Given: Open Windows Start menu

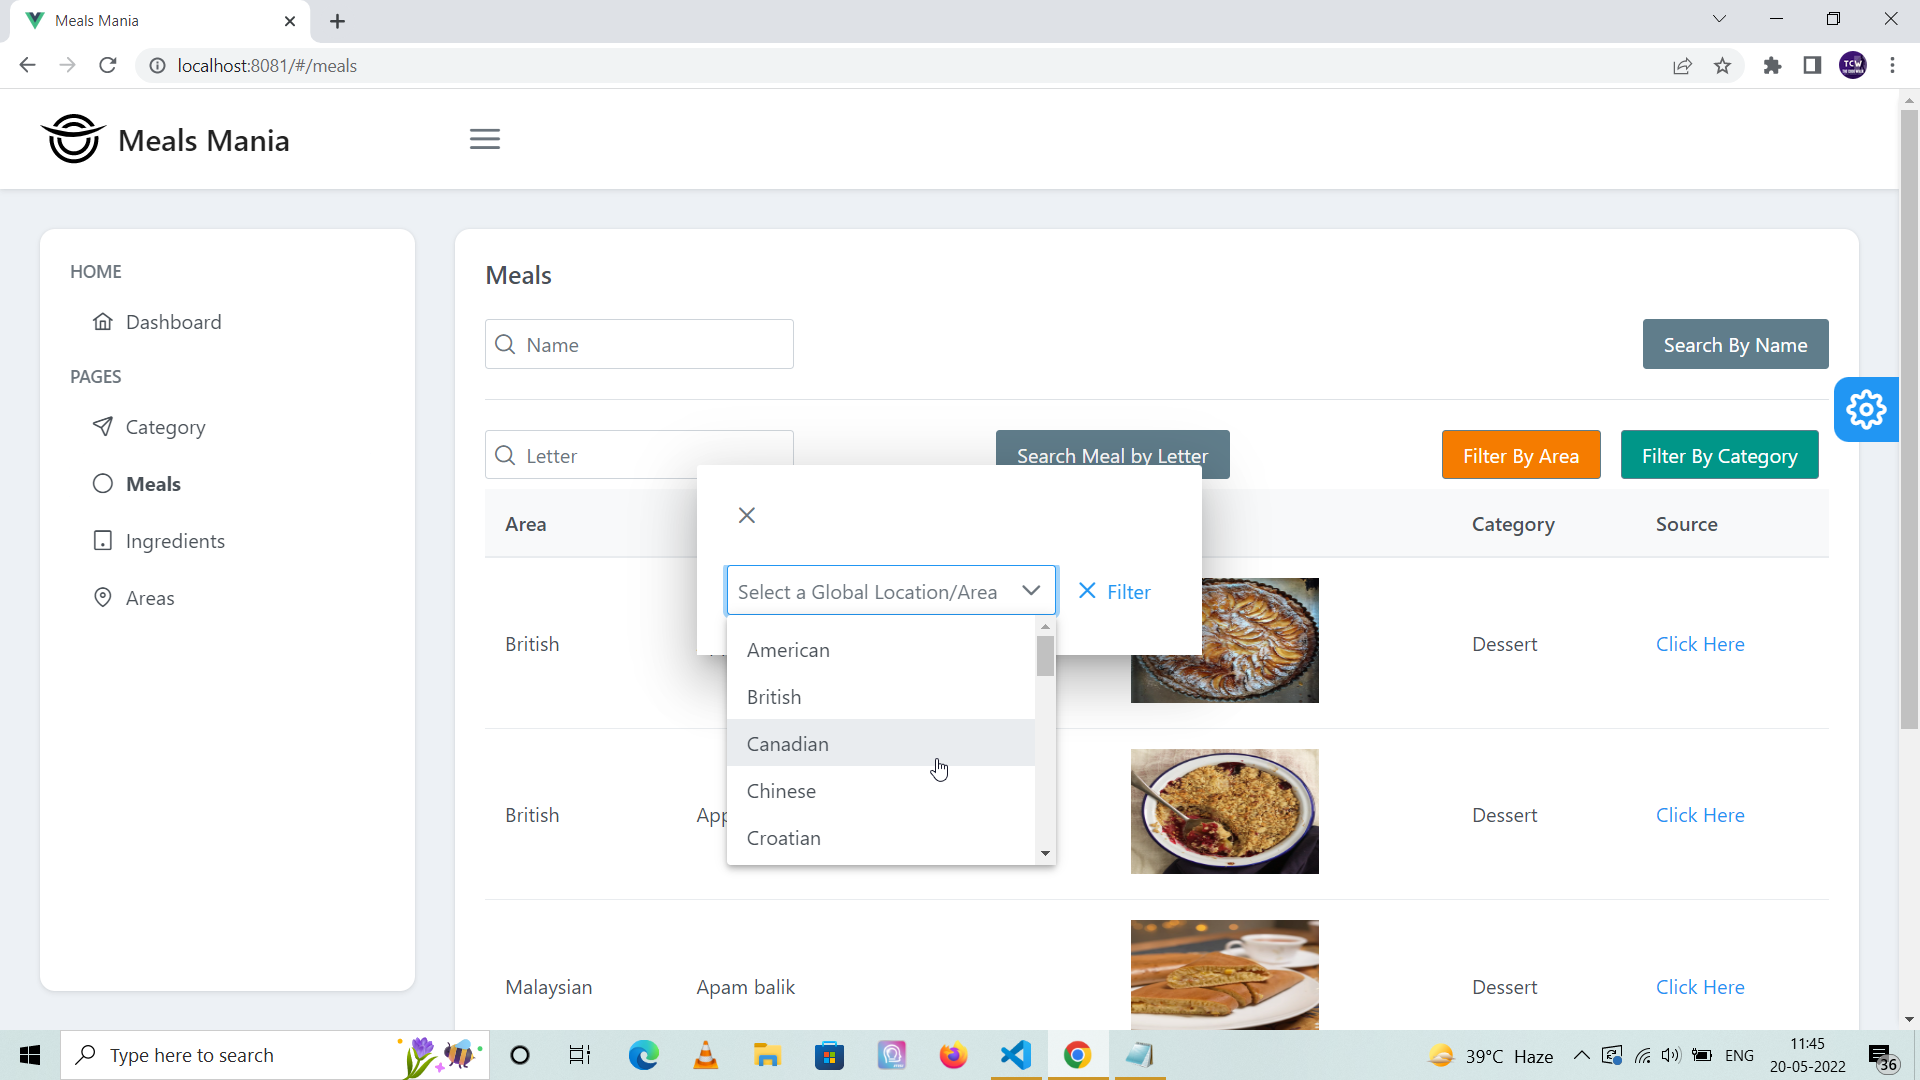Looking at the screenshot, I should tap(30, 1055).
